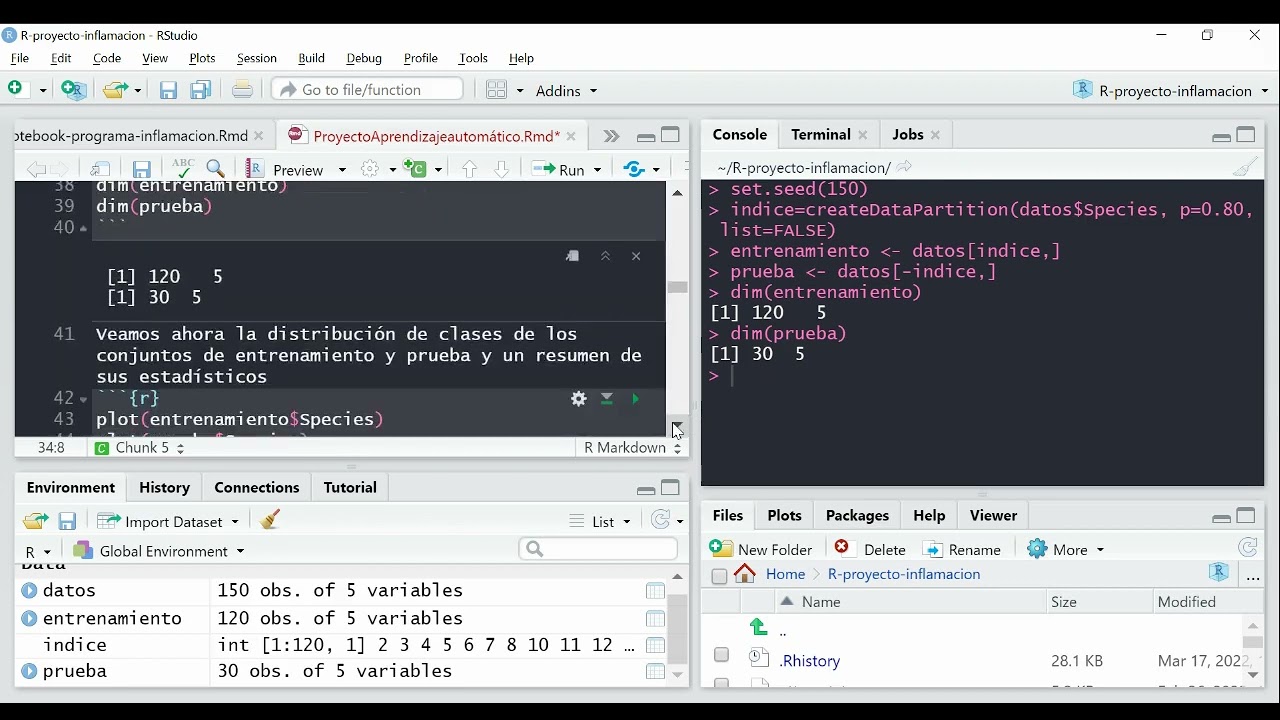This screenshot has height=720, width=1280.
Task: Open the Global Environment selector
Action: (x=158, y=551)
